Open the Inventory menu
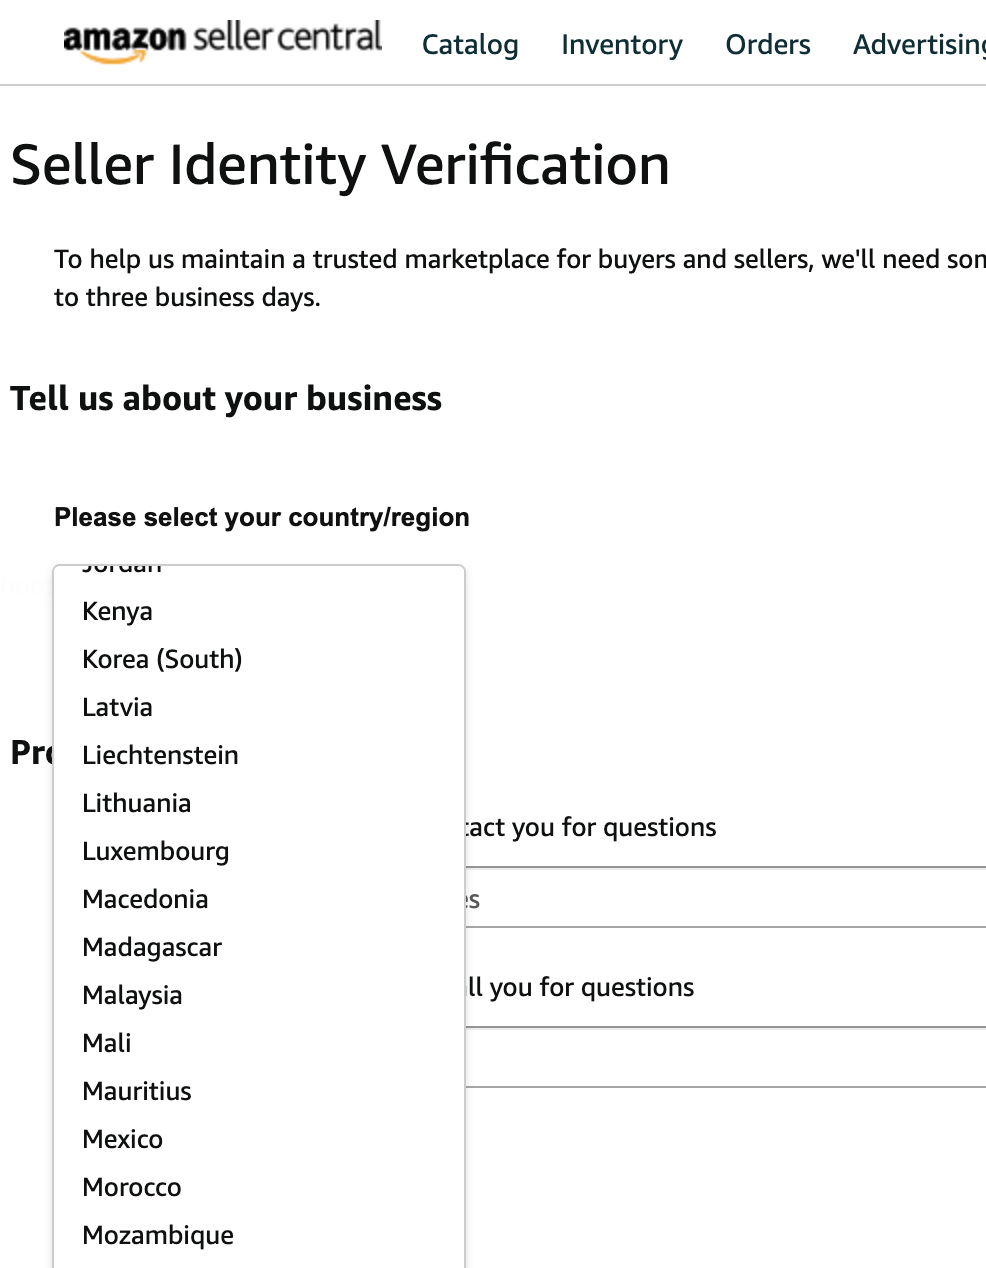Image resolution: width=986 pixels, height=1268 pixels. [621, 45]
